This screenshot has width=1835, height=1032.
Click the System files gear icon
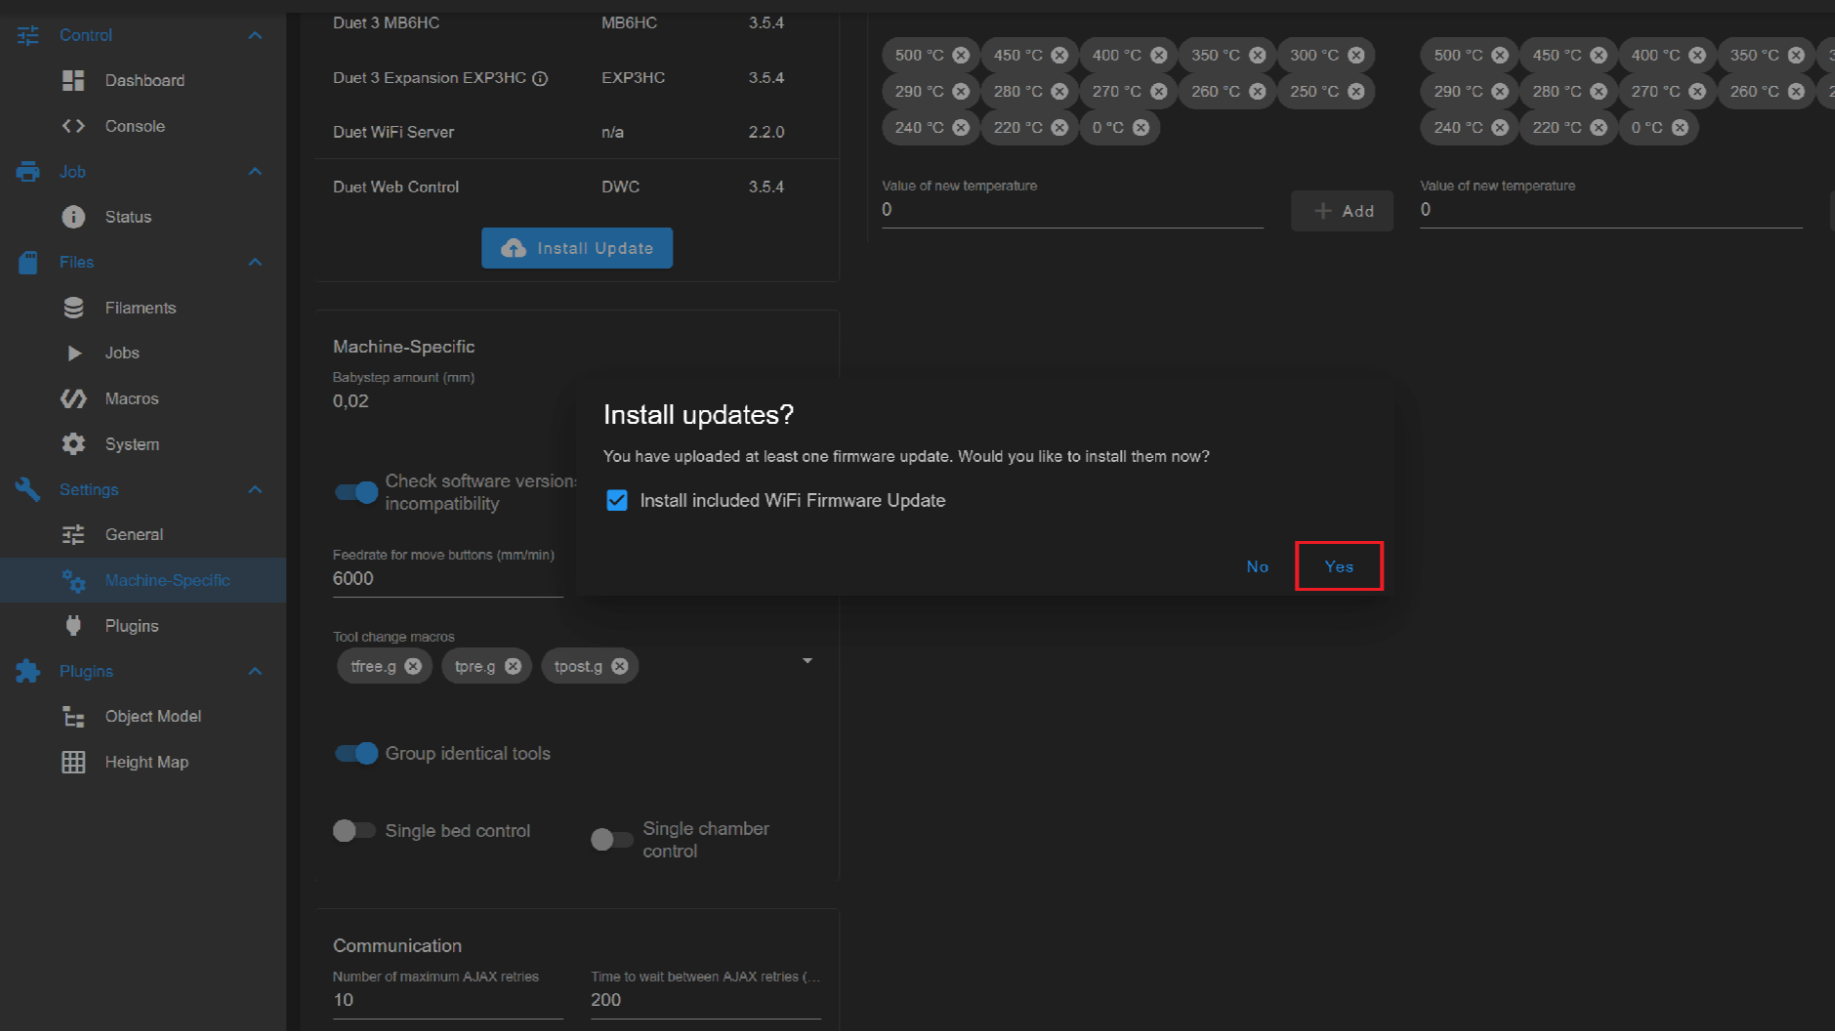[x=73, y=444]
